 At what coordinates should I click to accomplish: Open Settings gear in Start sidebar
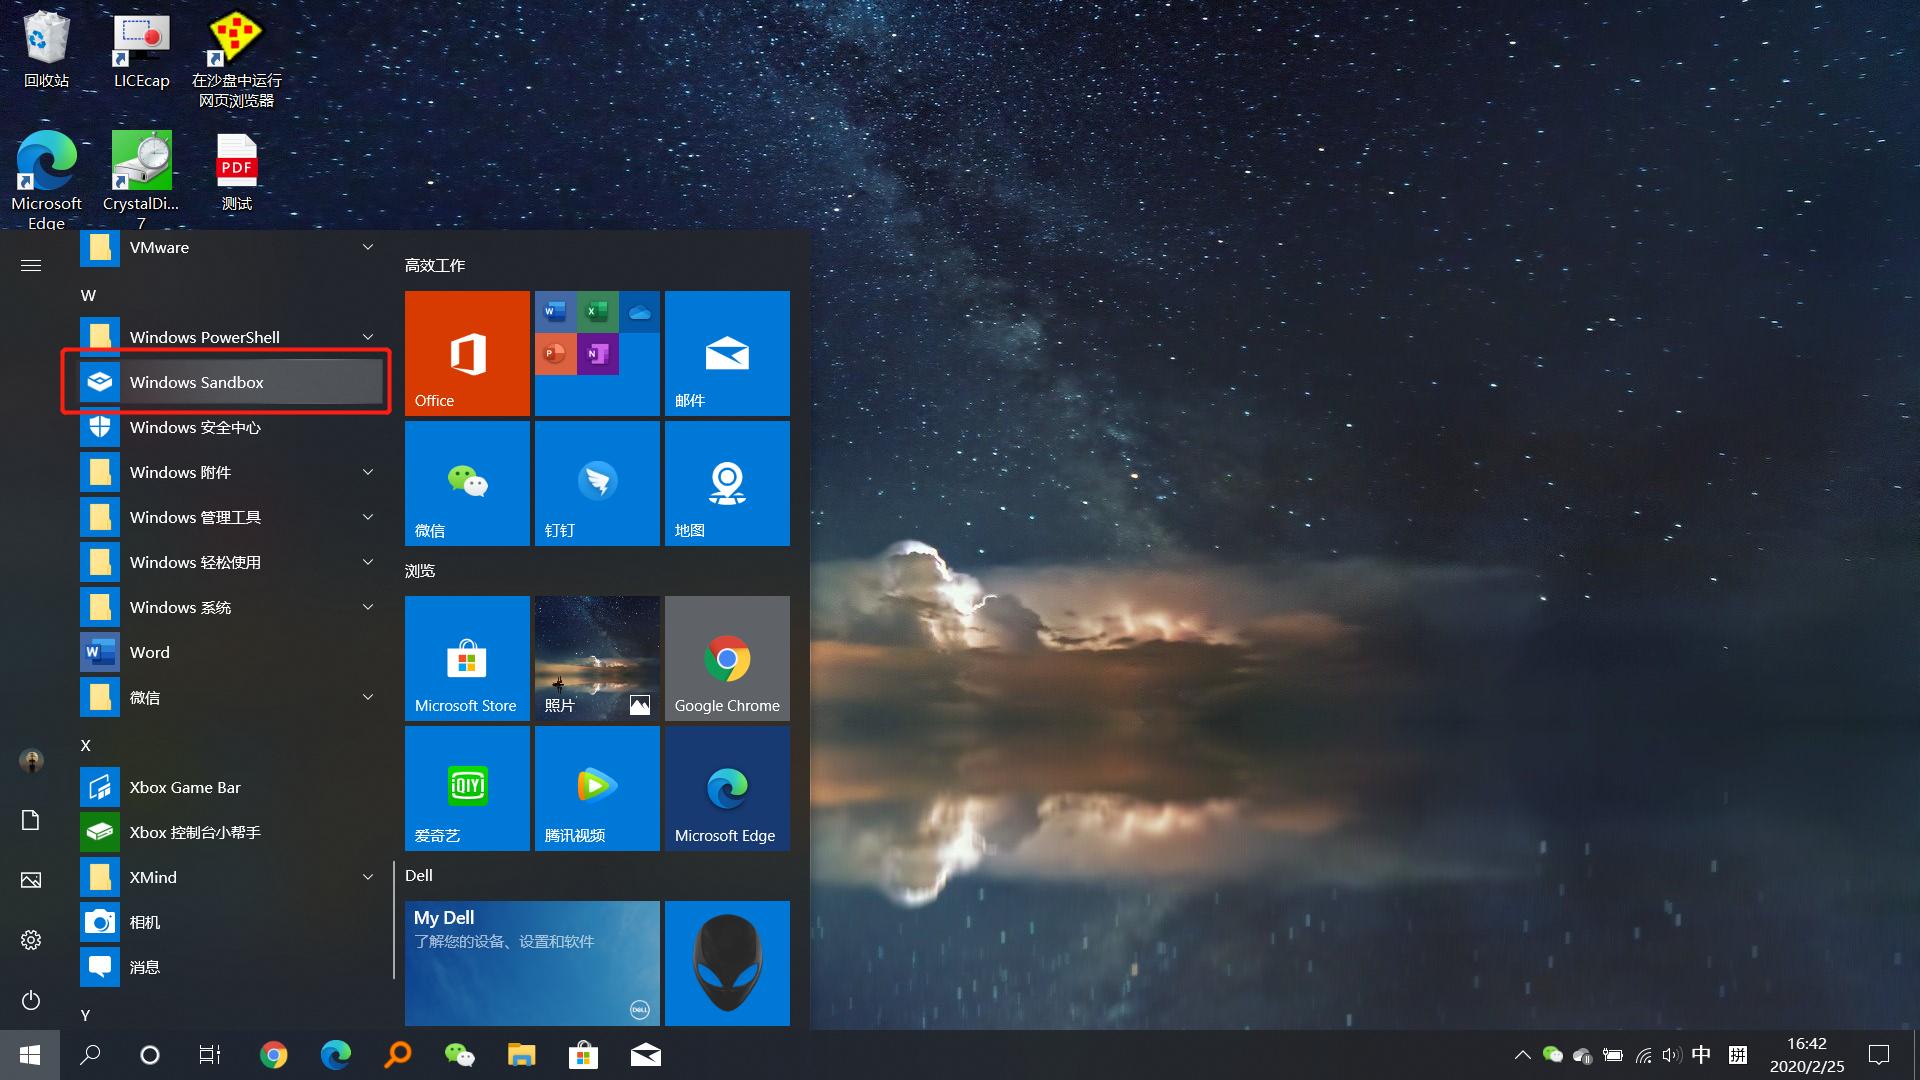pos(31,940)
